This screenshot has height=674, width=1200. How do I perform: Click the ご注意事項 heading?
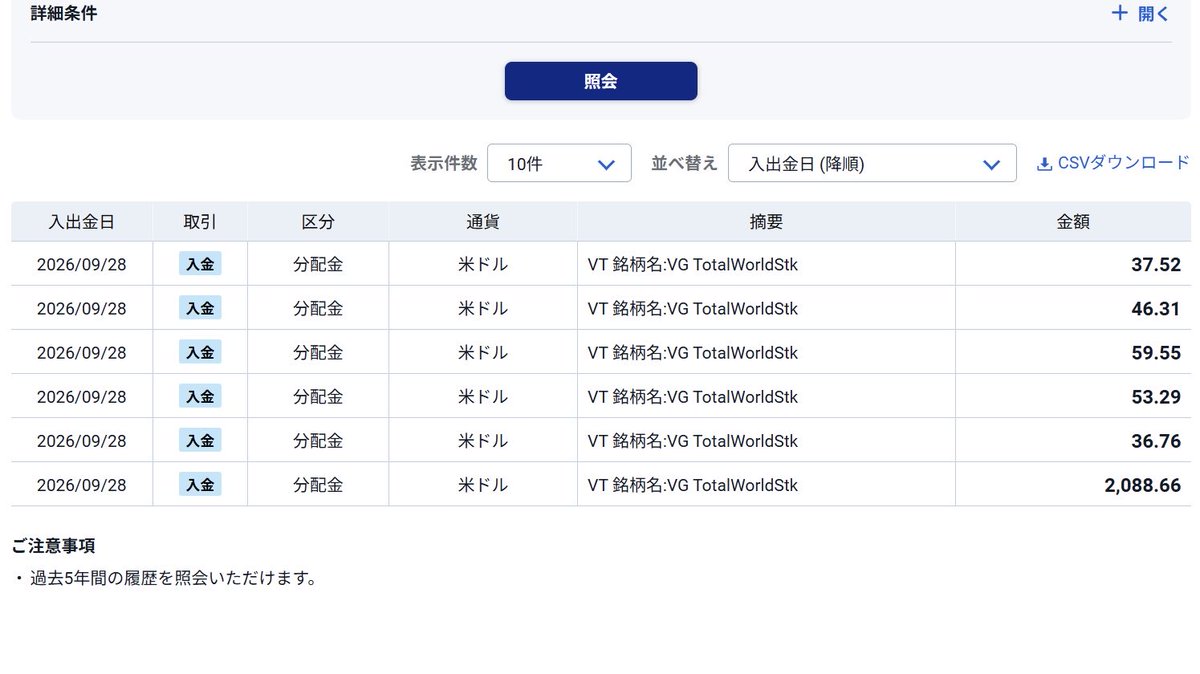click(54, 546)
